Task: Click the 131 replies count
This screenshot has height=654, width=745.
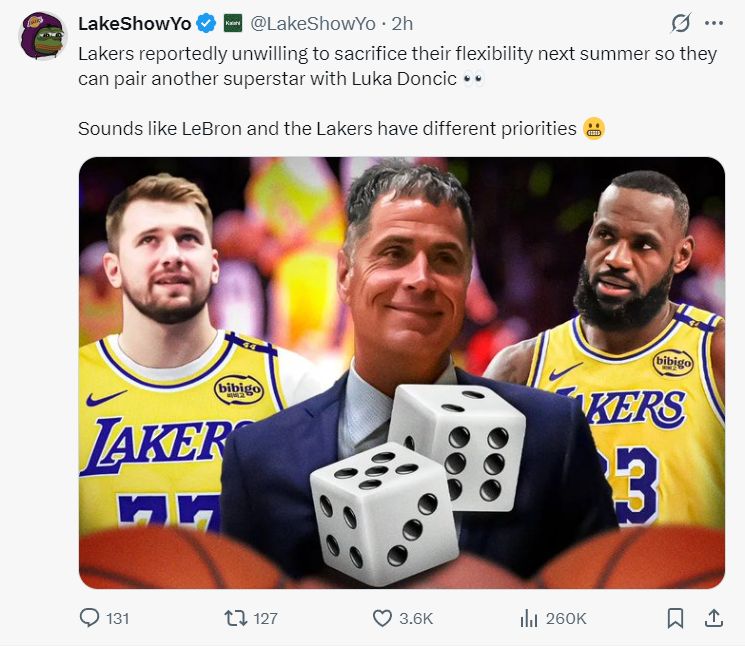Action: pos(118,618)
